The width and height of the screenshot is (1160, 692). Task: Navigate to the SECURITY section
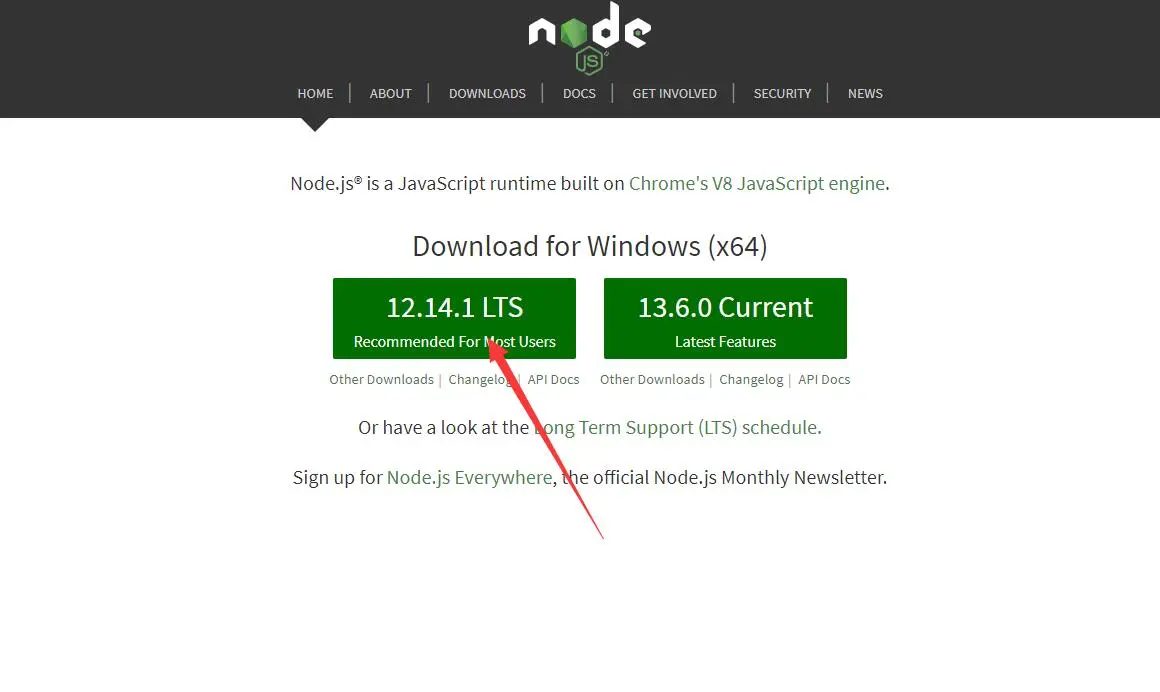(783, 94)
